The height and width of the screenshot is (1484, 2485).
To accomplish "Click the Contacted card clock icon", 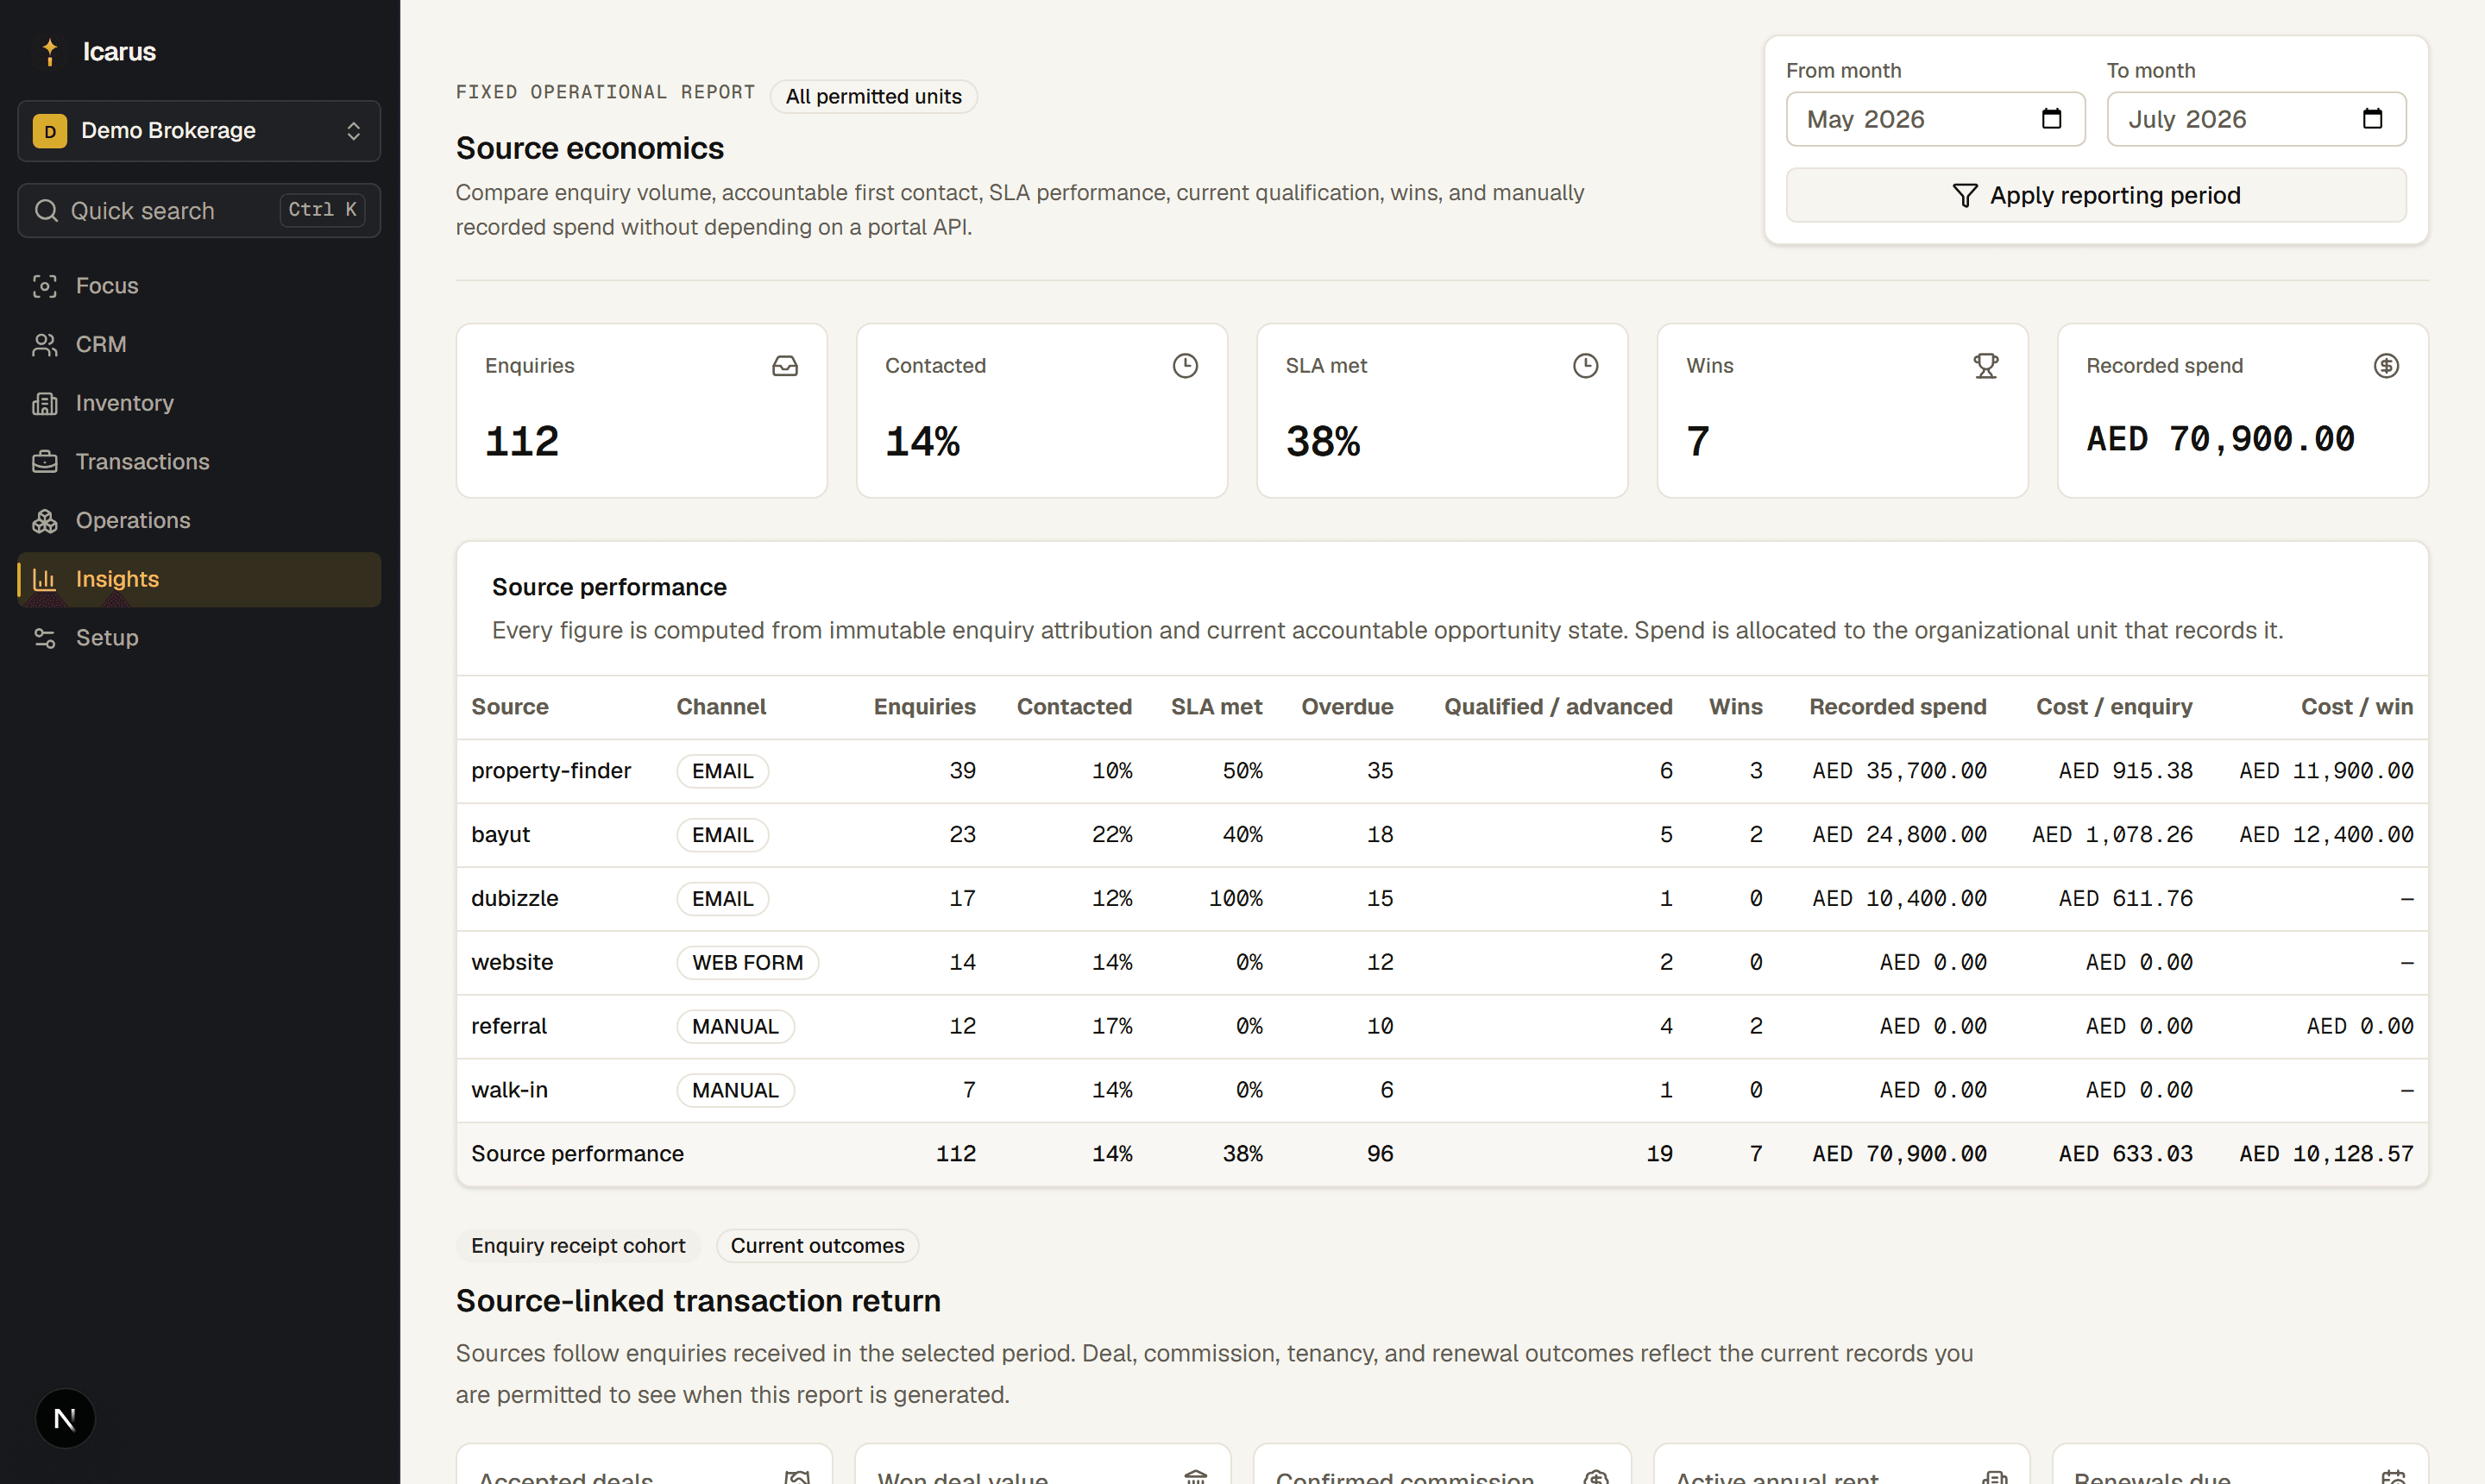I will (1185, 366).
